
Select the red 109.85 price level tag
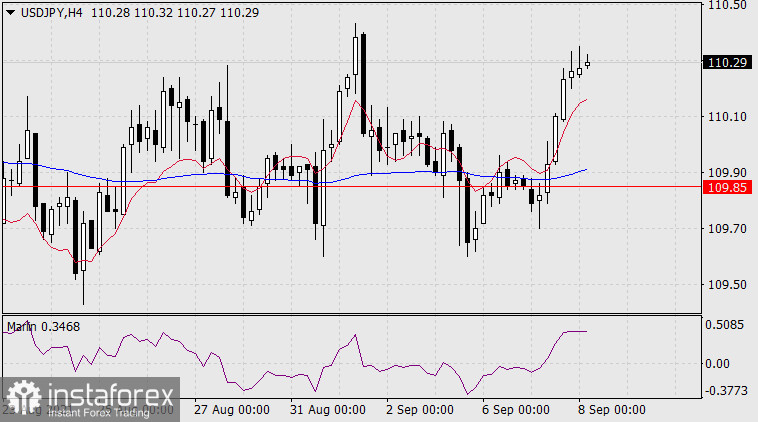[727, 187]
